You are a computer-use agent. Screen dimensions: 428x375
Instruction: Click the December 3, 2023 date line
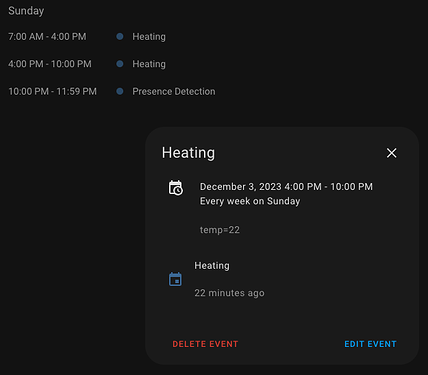pyautogui.click(x=286, y=187)
